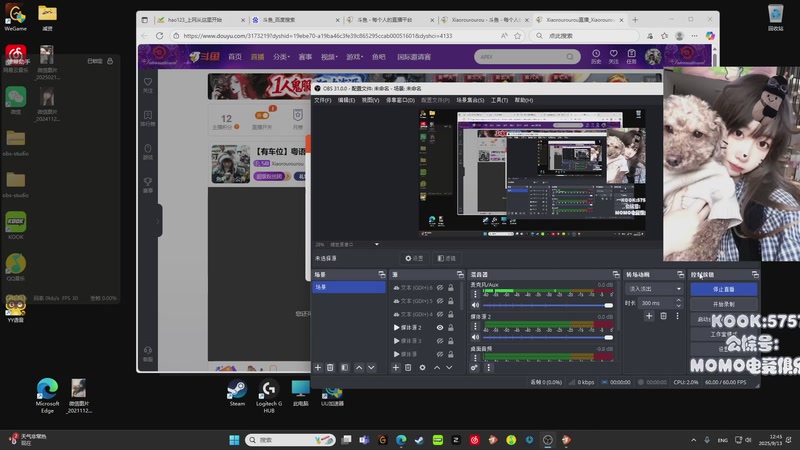Screen dimensions: 800x450
Task: Hide the 媒体源 2 source
Action: pyautogui.click(x=440, y=328)
